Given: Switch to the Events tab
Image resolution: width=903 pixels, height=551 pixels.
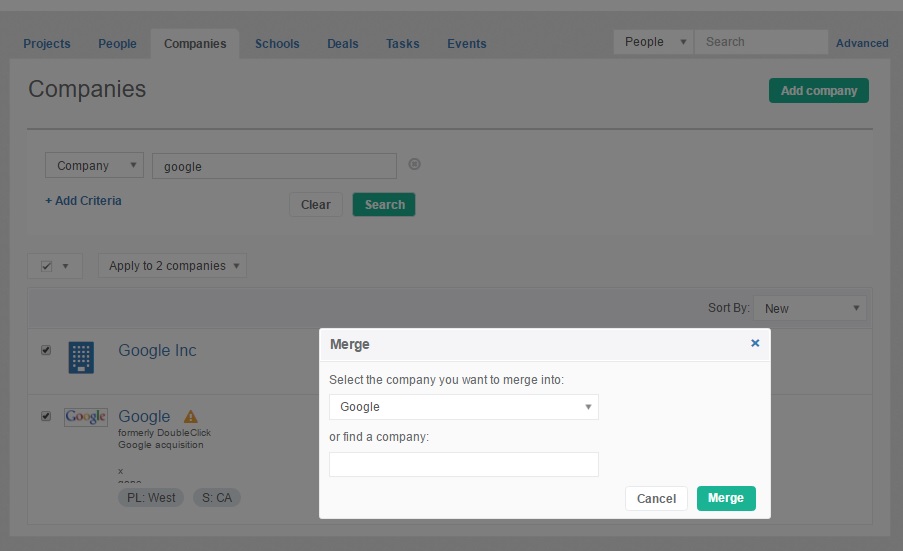Looking at the screenshot, I should [466, 44].
